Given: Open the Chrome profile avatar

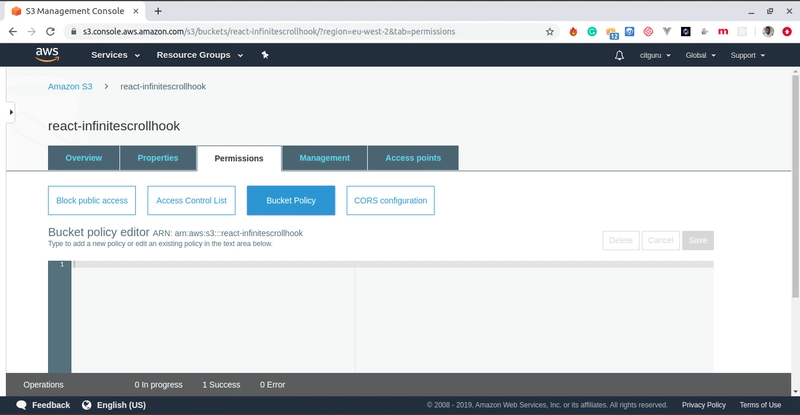Looking at the screenshot, I should coord(768,32).
